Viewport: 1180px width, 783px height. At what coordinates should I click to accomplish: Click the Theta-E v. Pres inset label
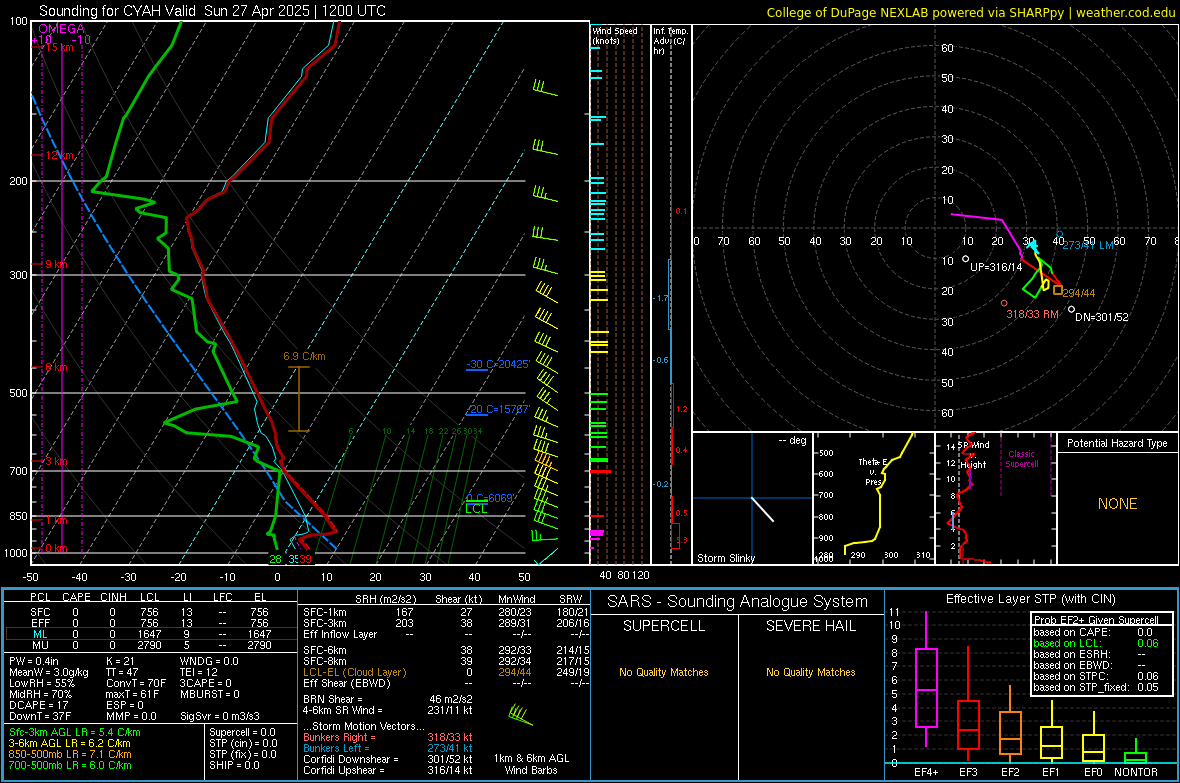[x=873, y=472]
